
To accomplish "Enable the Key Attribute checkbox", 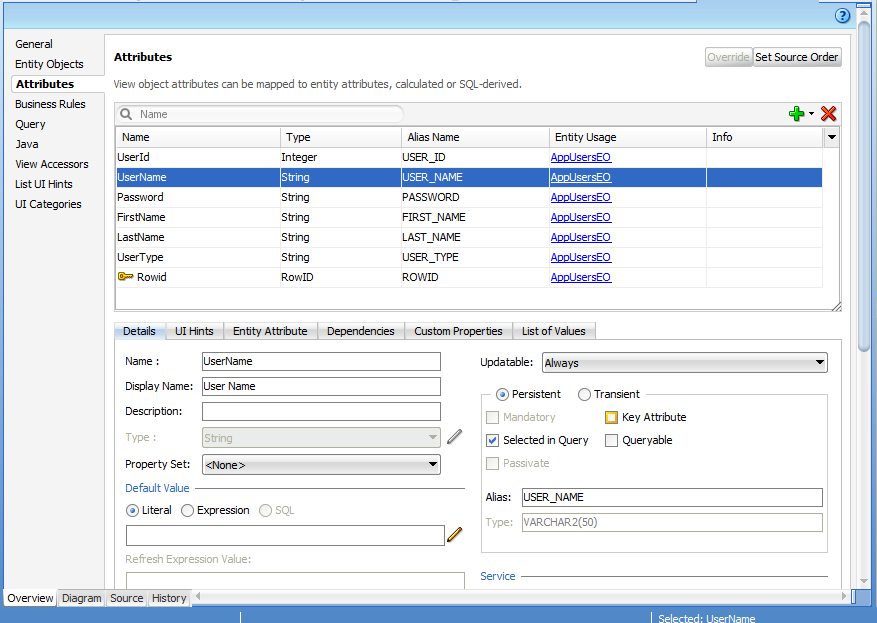I will 612,418.
